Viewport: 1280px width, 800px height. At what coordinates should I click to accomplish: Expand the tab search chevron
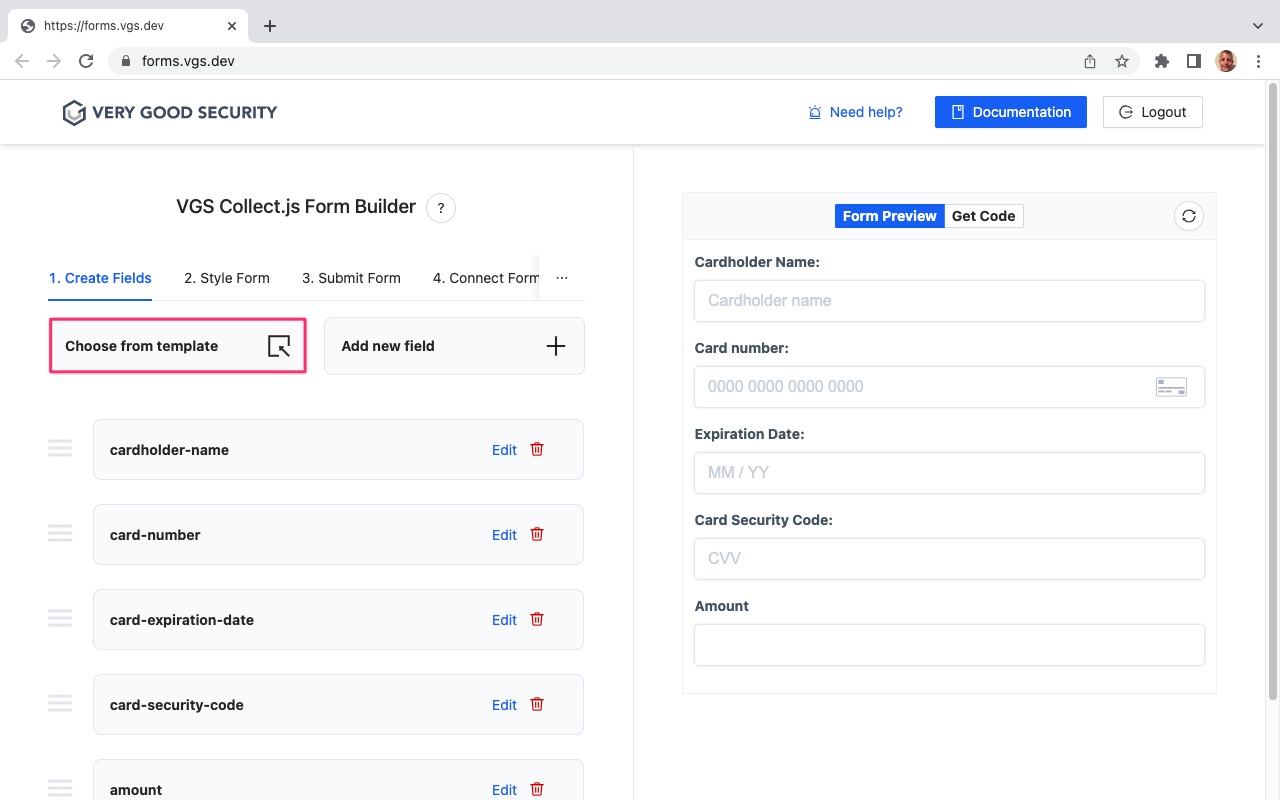[1258, 26]
